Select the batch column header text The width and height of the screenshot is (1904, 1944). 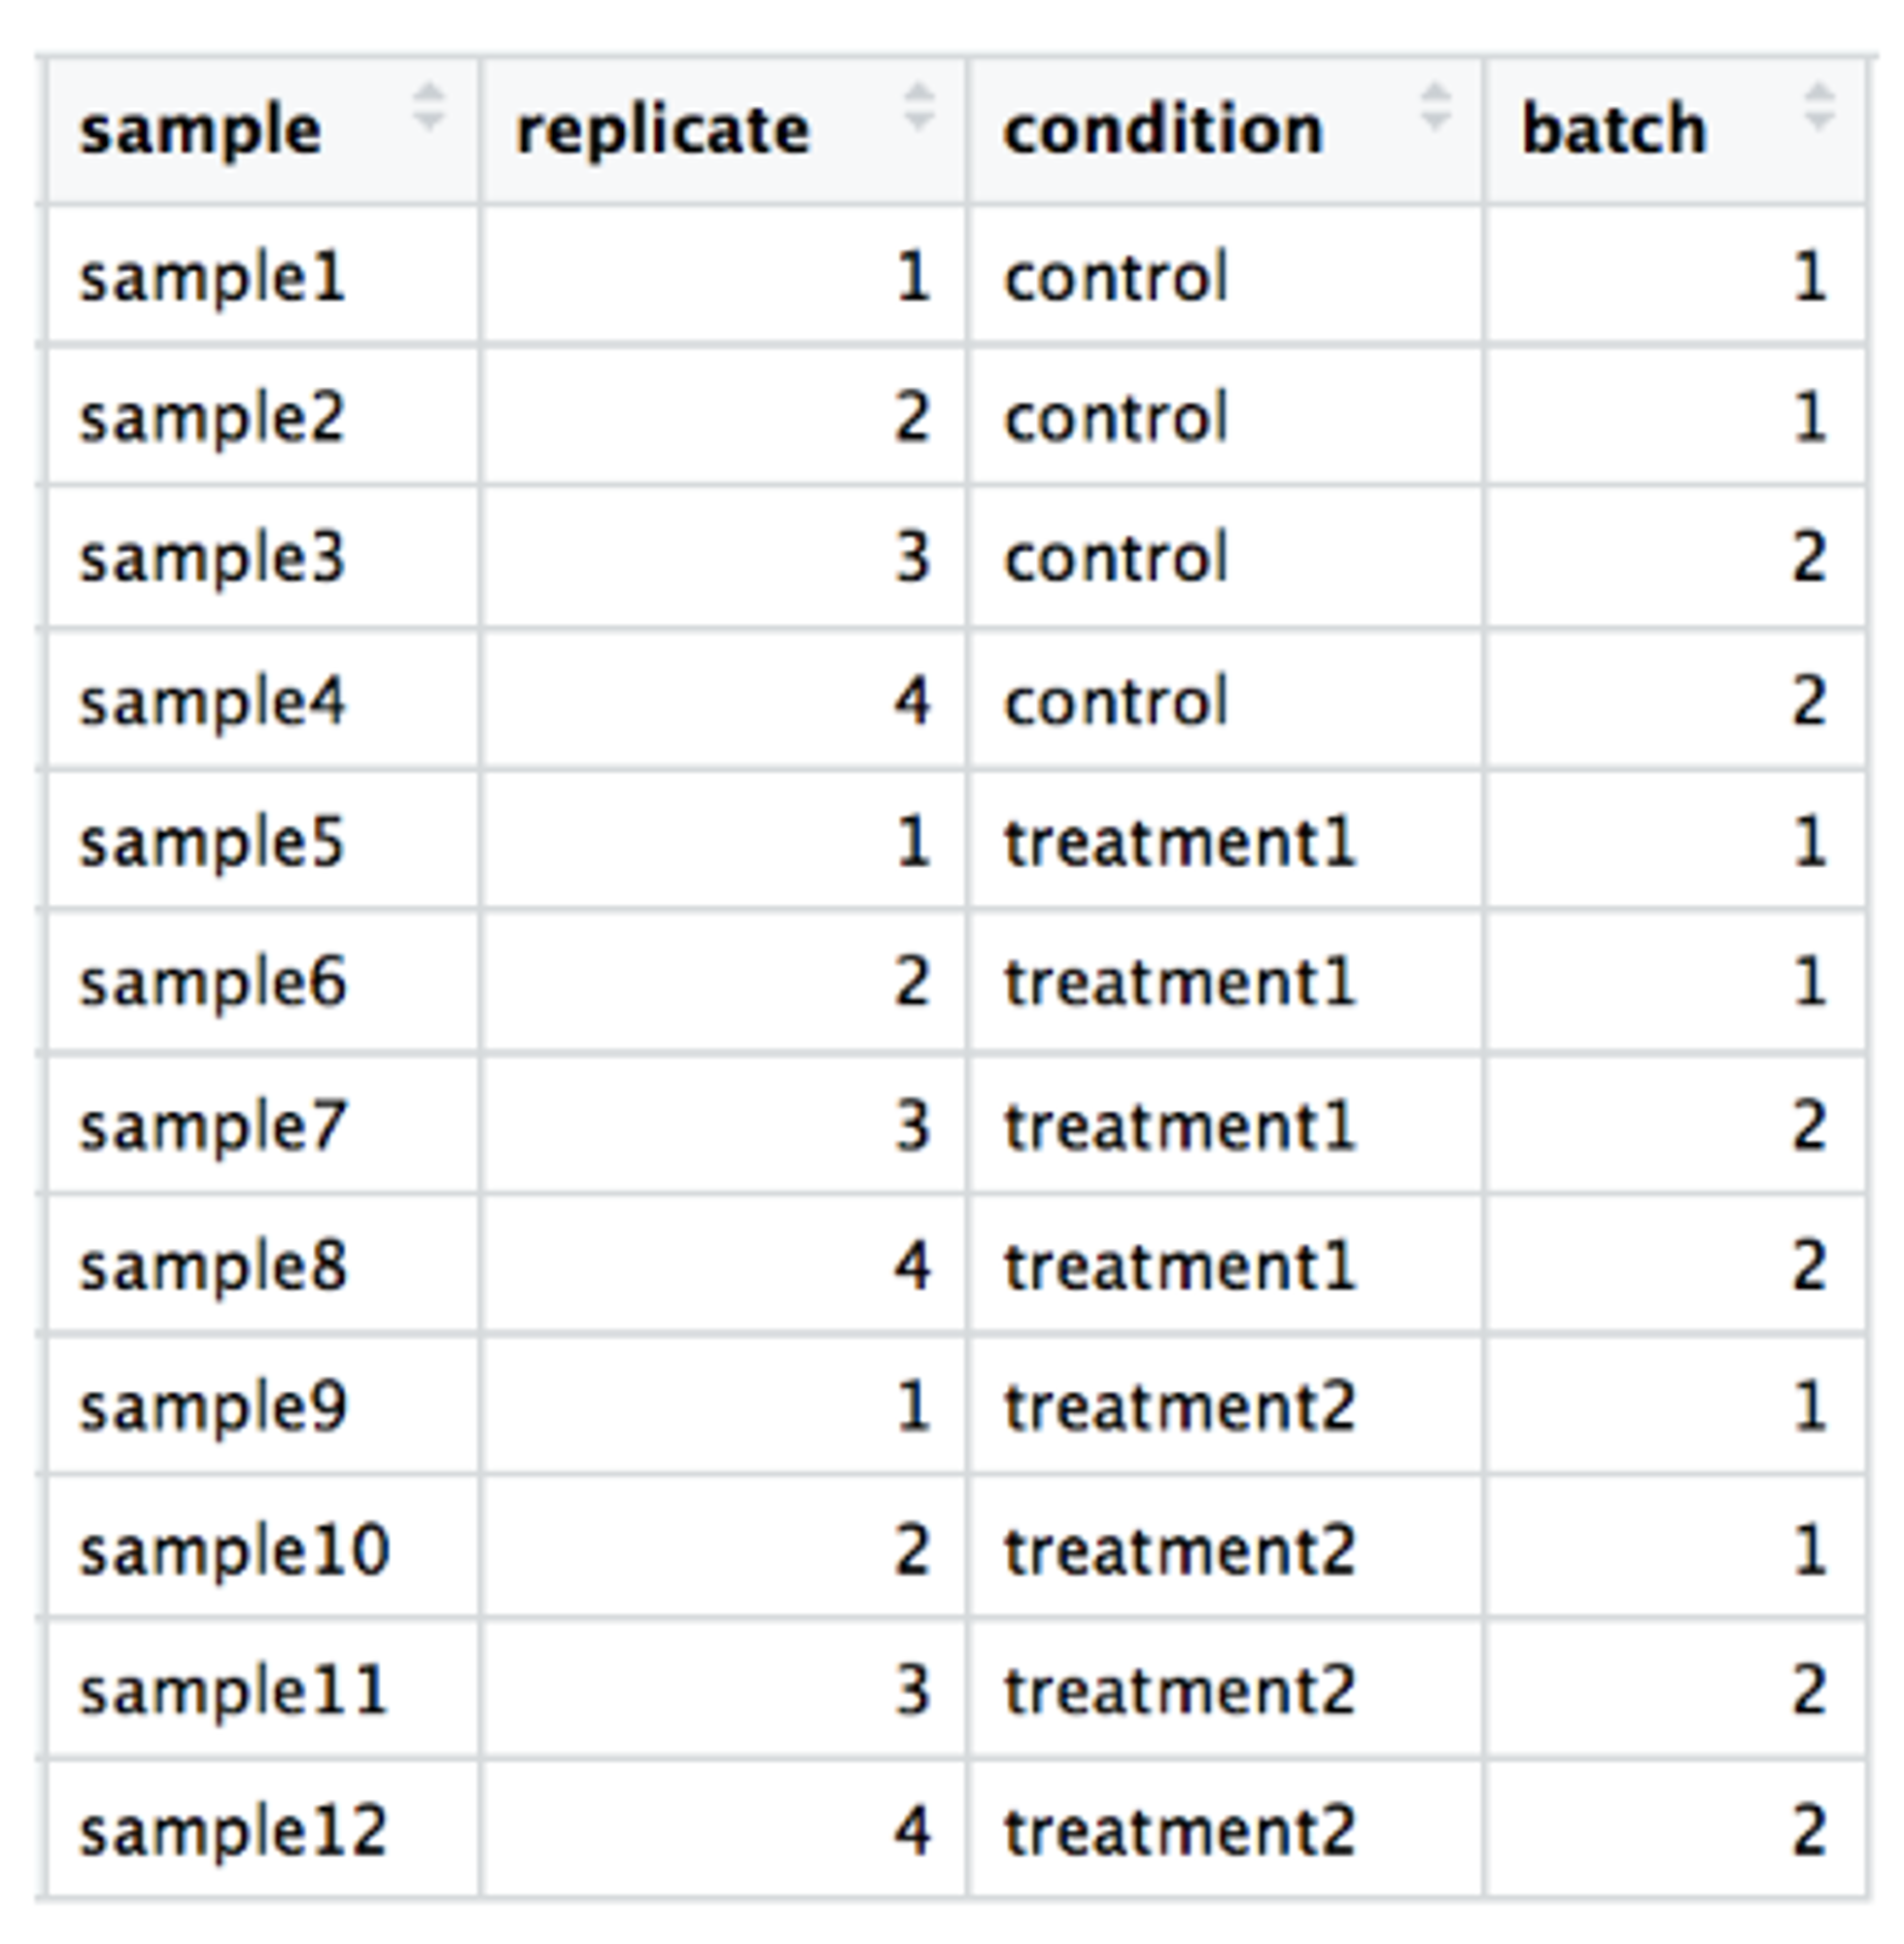click(x=1613, y=130)
